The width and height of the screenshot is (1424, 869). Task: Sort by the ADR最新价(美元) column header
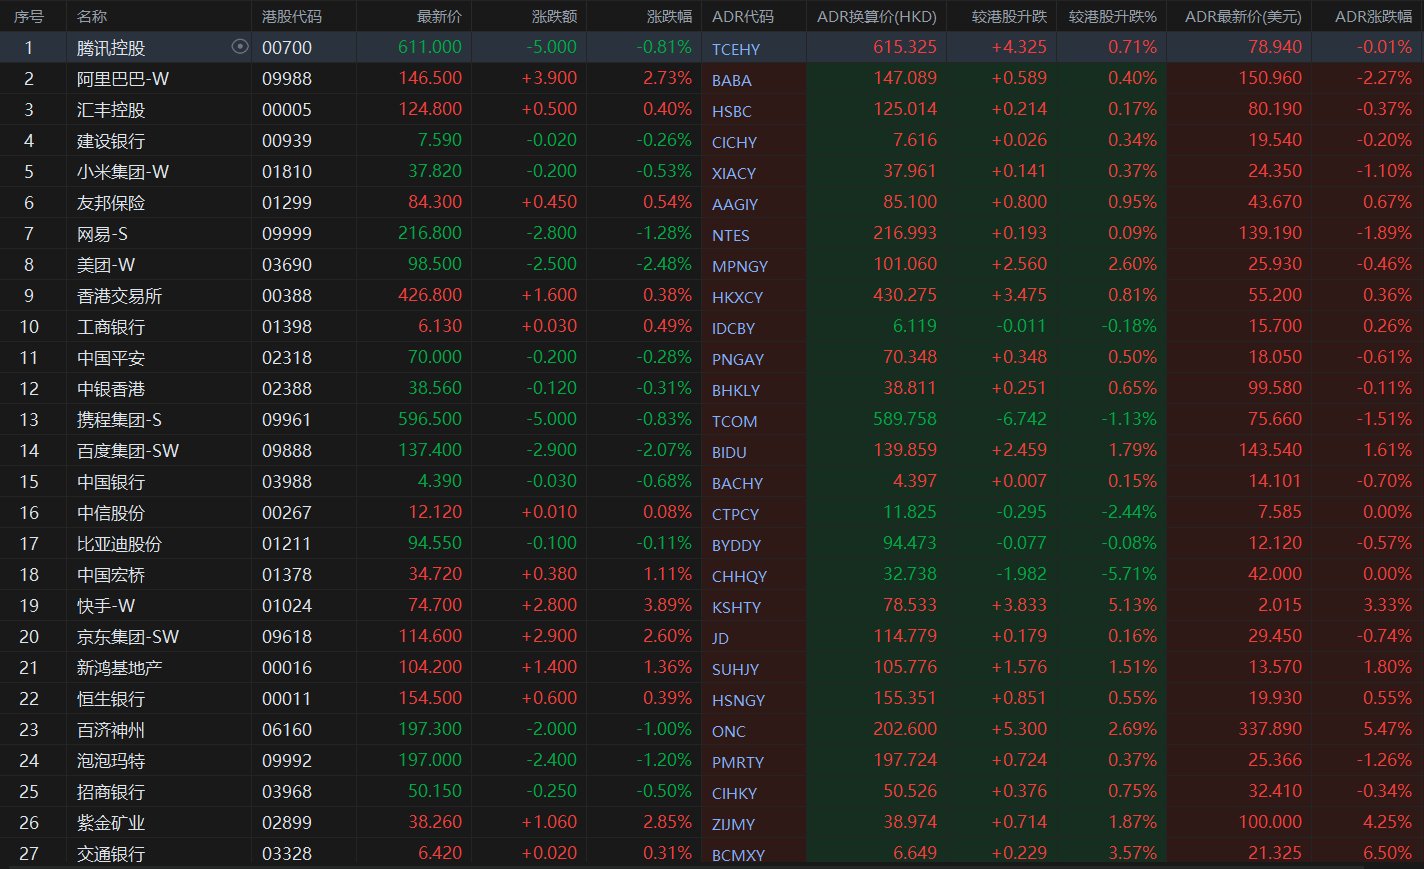(x=1242, y=16)
